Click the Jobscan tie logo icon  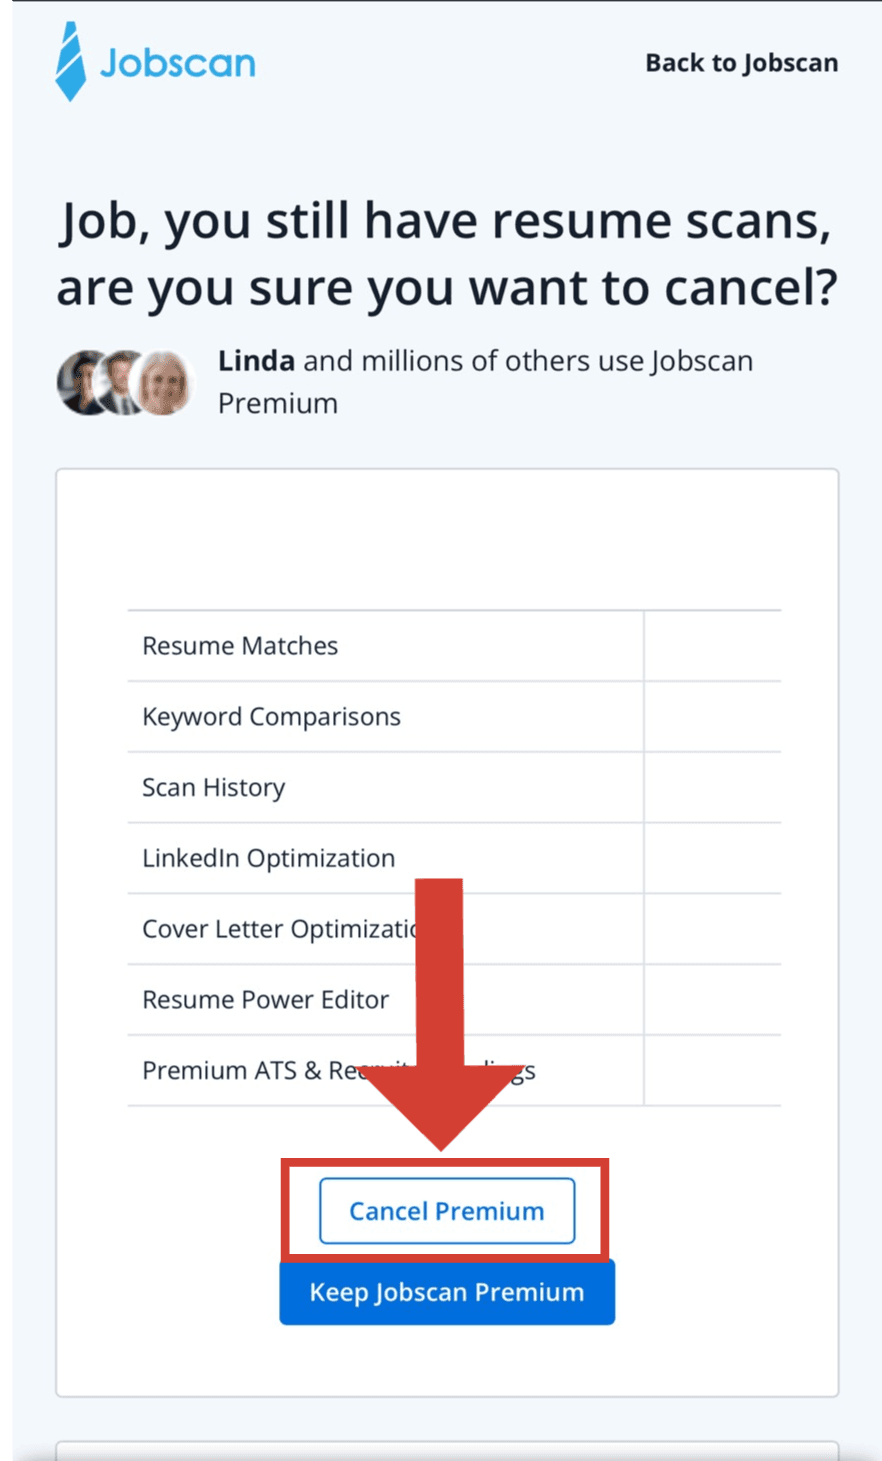pos(70,62)
